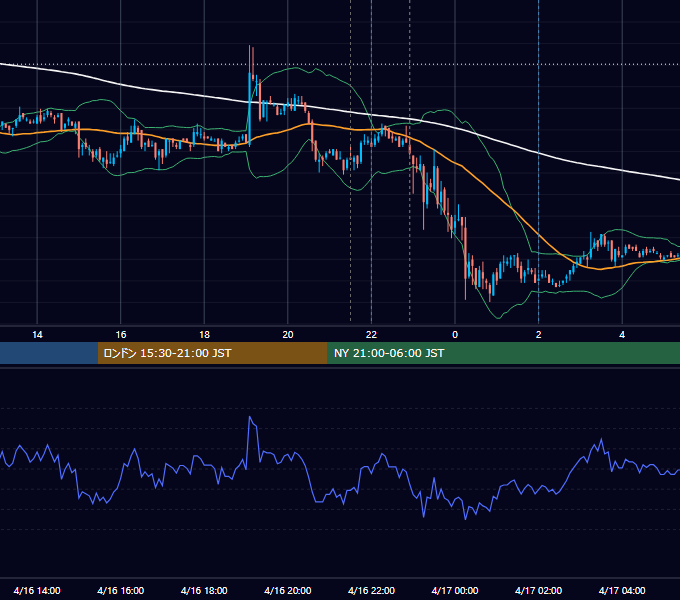
Task: Click the '4/17 04:00' indicator axis label
Action: (622, 590)
